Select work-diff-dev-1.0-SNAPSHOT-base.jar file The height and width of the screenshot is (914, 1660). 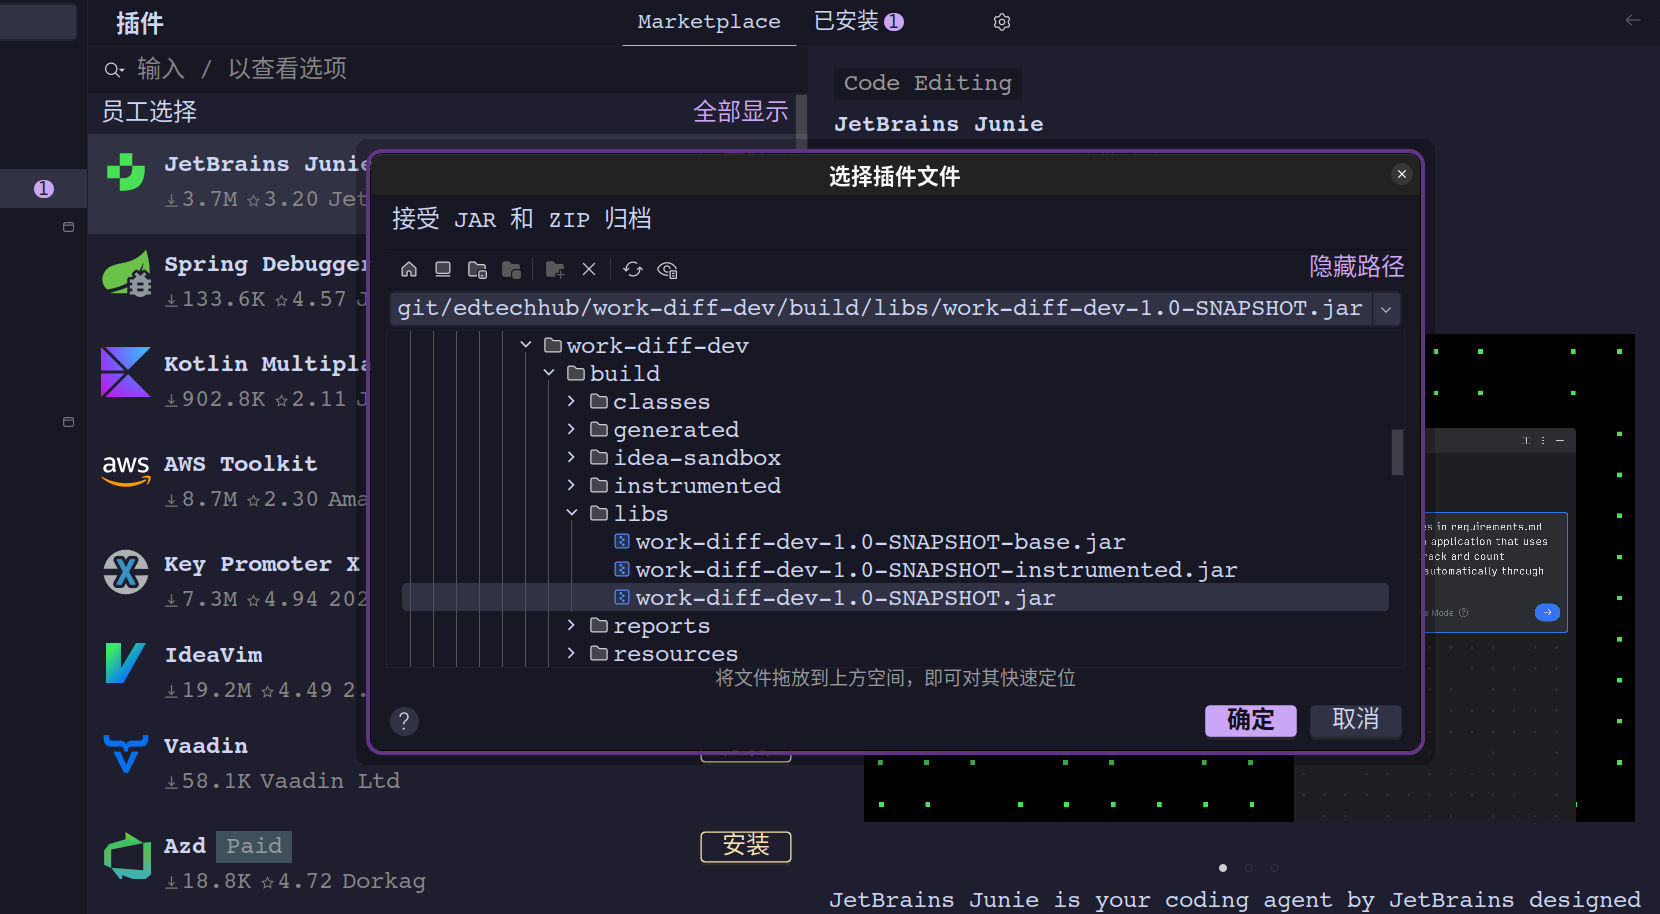[x=880, y=542]
